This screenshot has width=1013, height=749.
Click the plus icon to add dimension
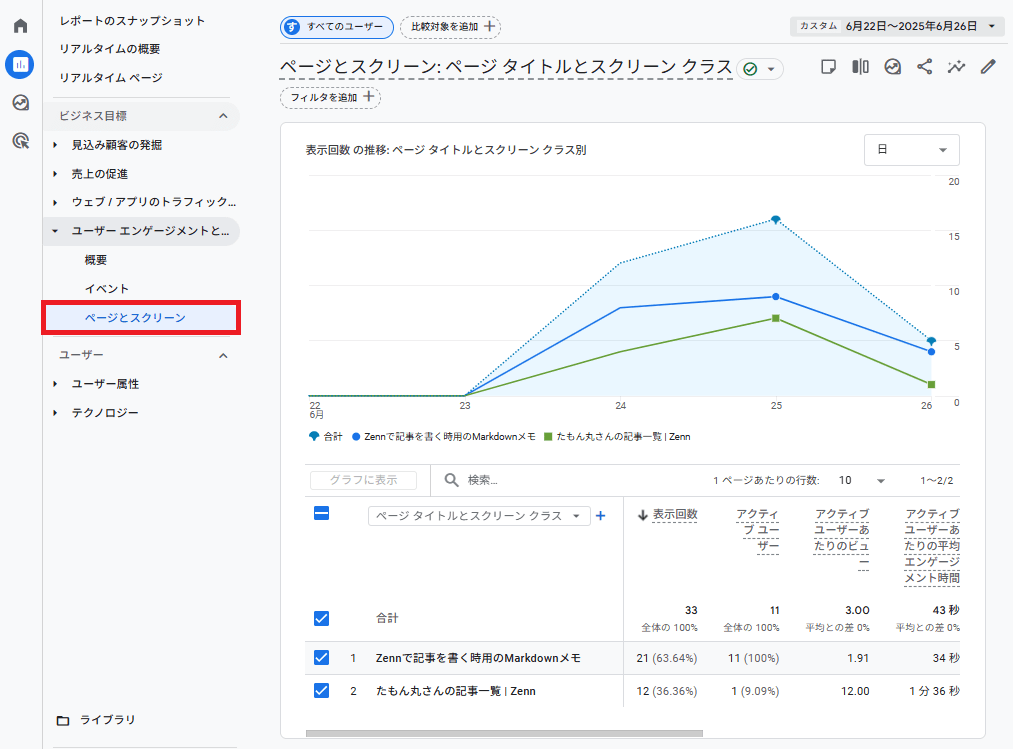tap(601, 516)
